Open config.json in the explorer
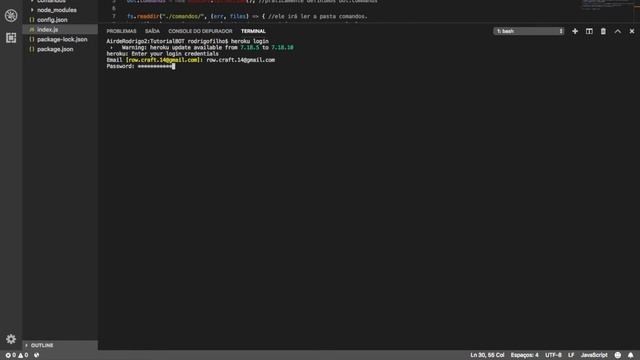Image resolution: width=640 pixels, height=360 pixels. (52, 20)
